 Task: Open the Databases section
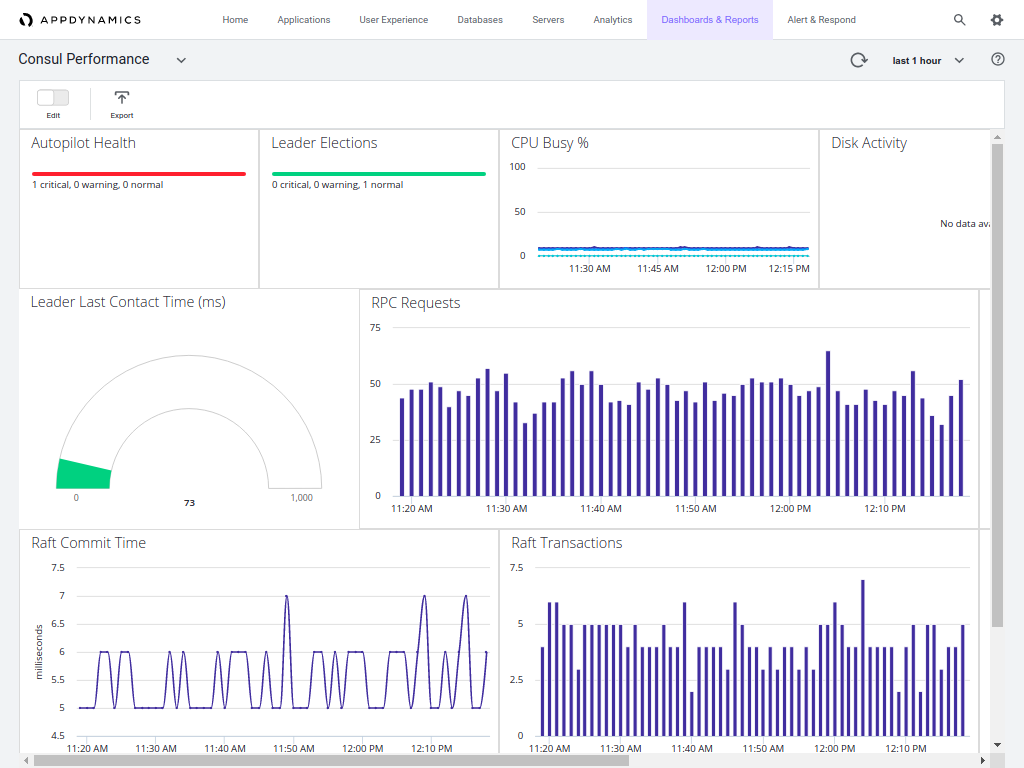480,19
